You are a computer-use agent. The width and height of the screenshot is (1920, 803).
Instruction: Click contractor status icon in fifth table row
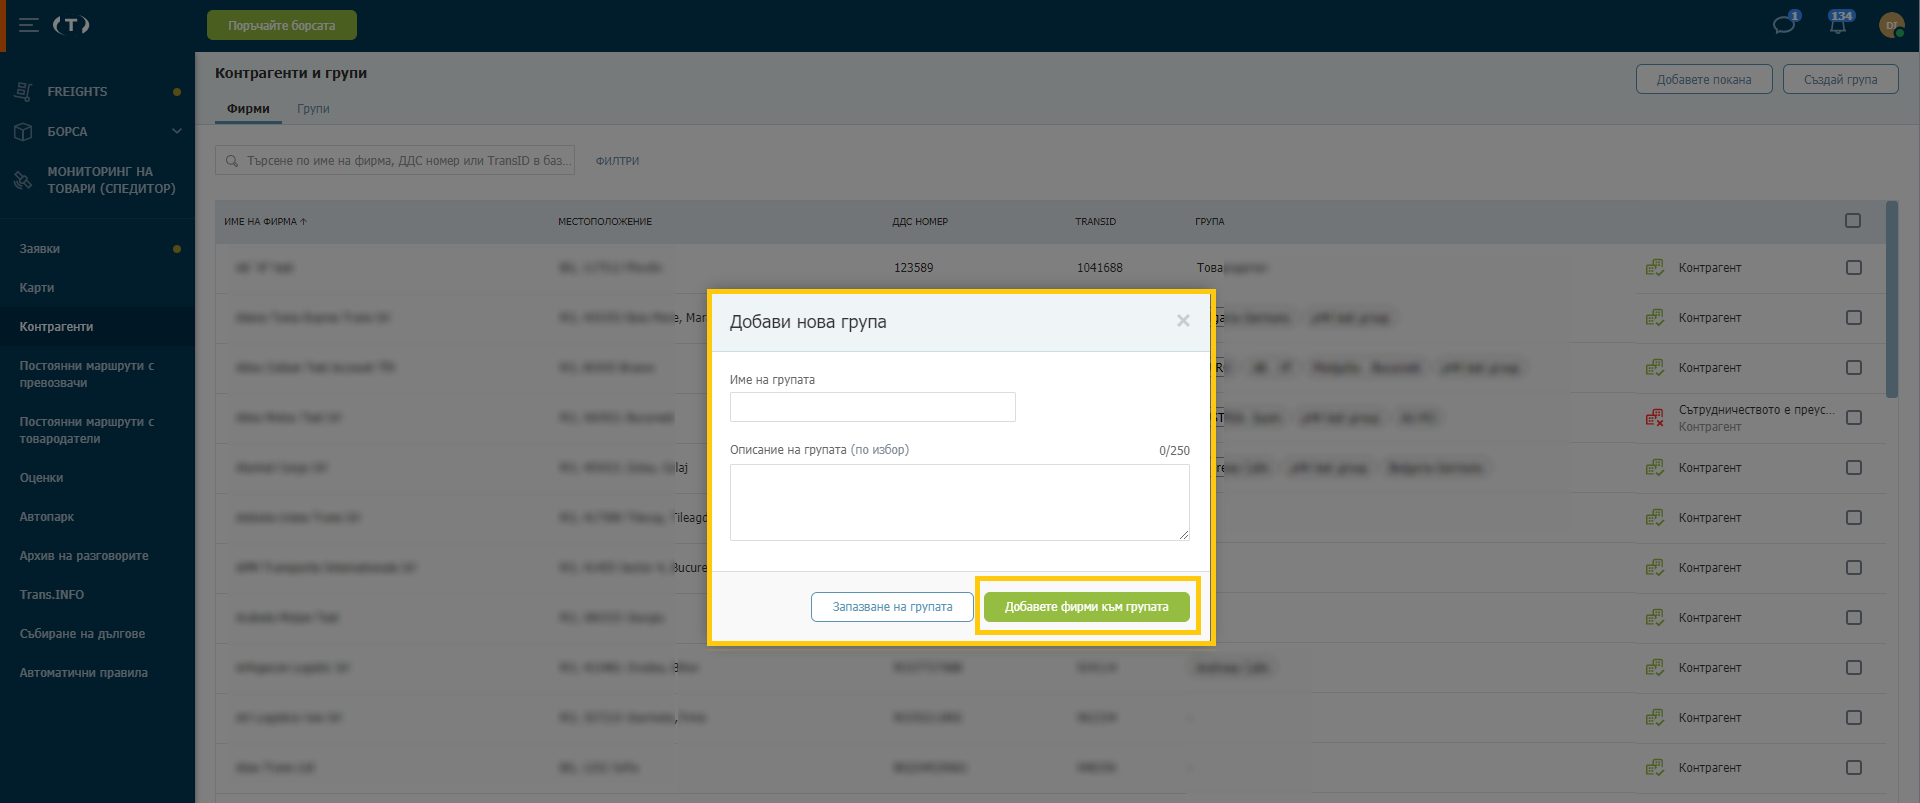click(1655, 468)
